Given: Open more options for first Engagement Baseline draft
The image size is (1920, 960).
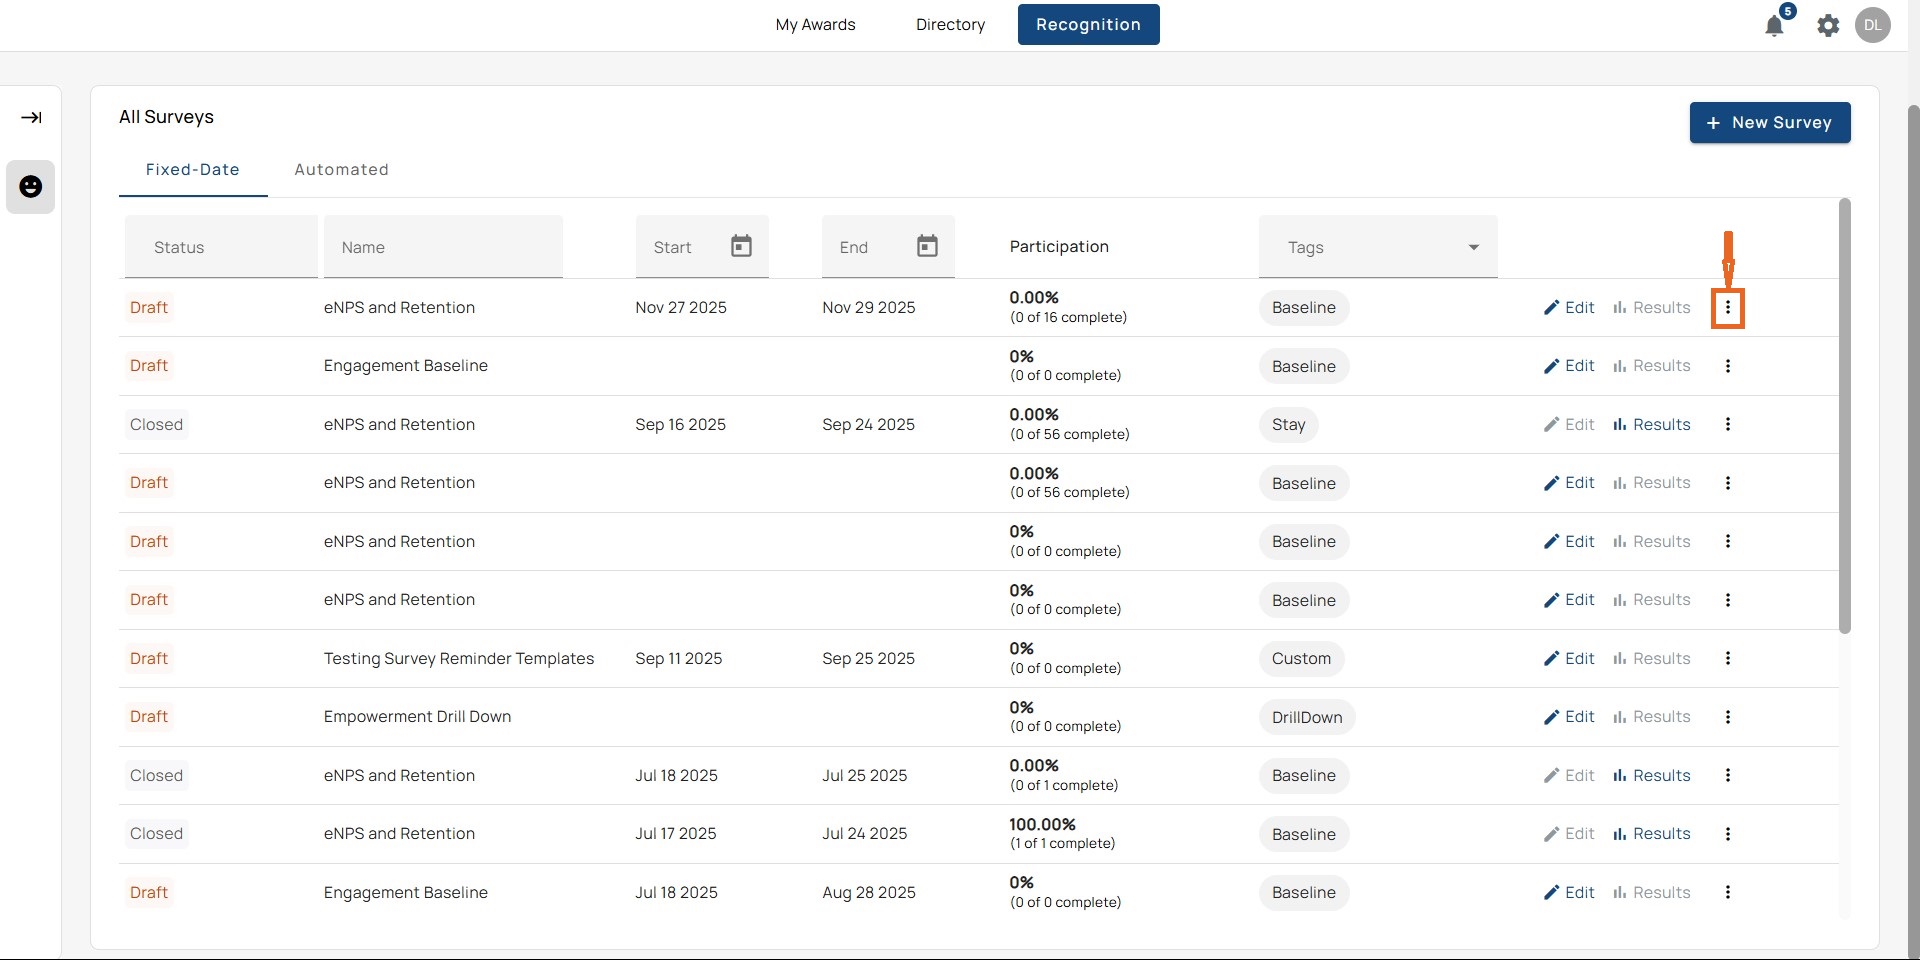Looking at the screenshot, I should 1727,366.
